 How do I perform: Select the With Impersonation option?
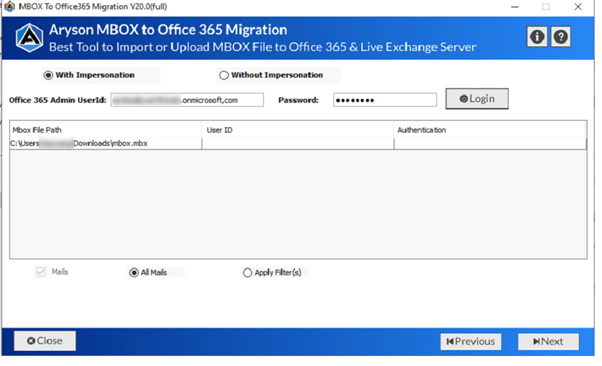(x=48, y=75)
